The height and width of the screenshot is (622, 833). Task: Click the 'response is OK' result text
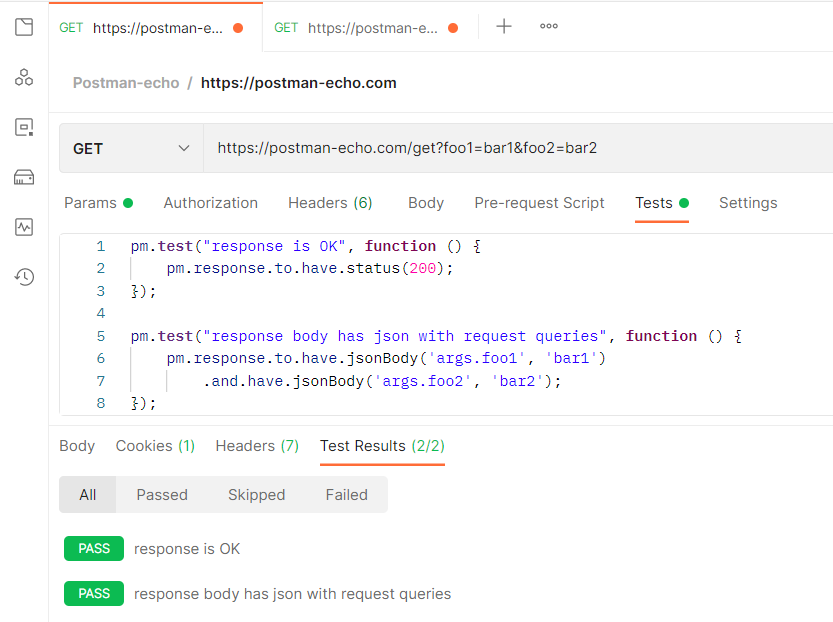(x=187, y=549)
